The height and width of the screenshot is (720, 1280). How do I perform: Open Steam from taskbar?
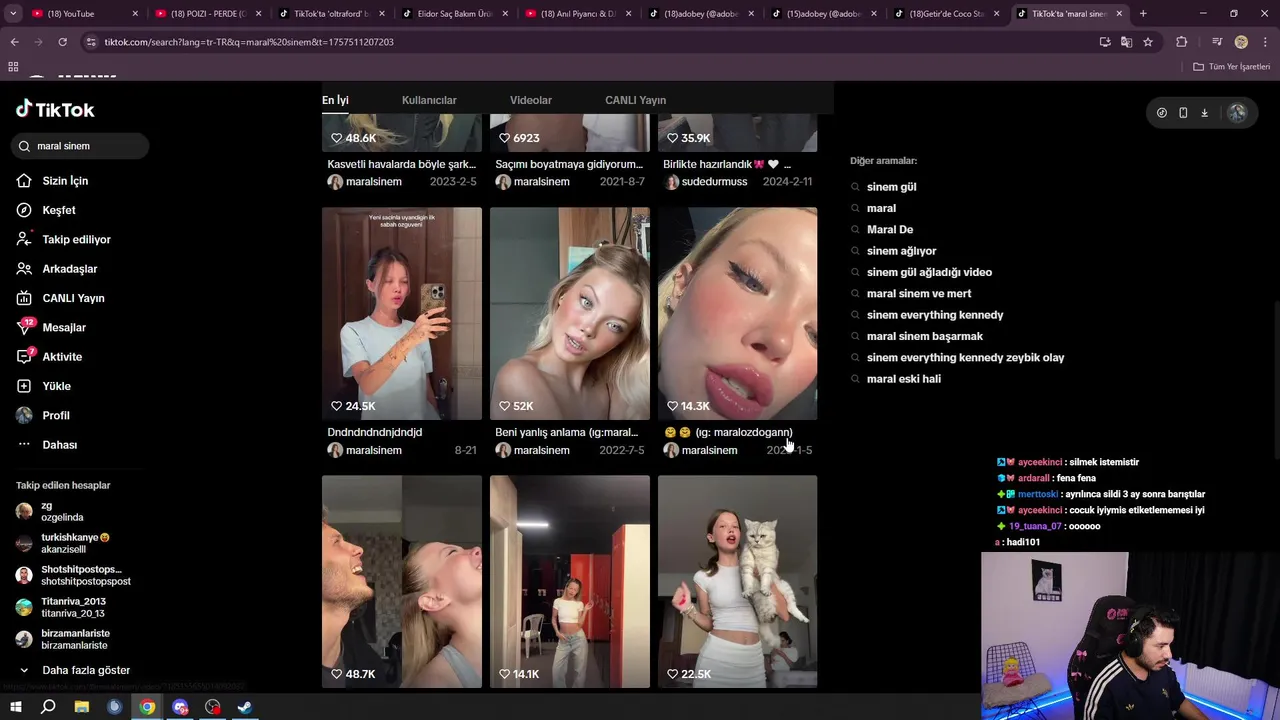pyautogui.click(x=244, y=707)
